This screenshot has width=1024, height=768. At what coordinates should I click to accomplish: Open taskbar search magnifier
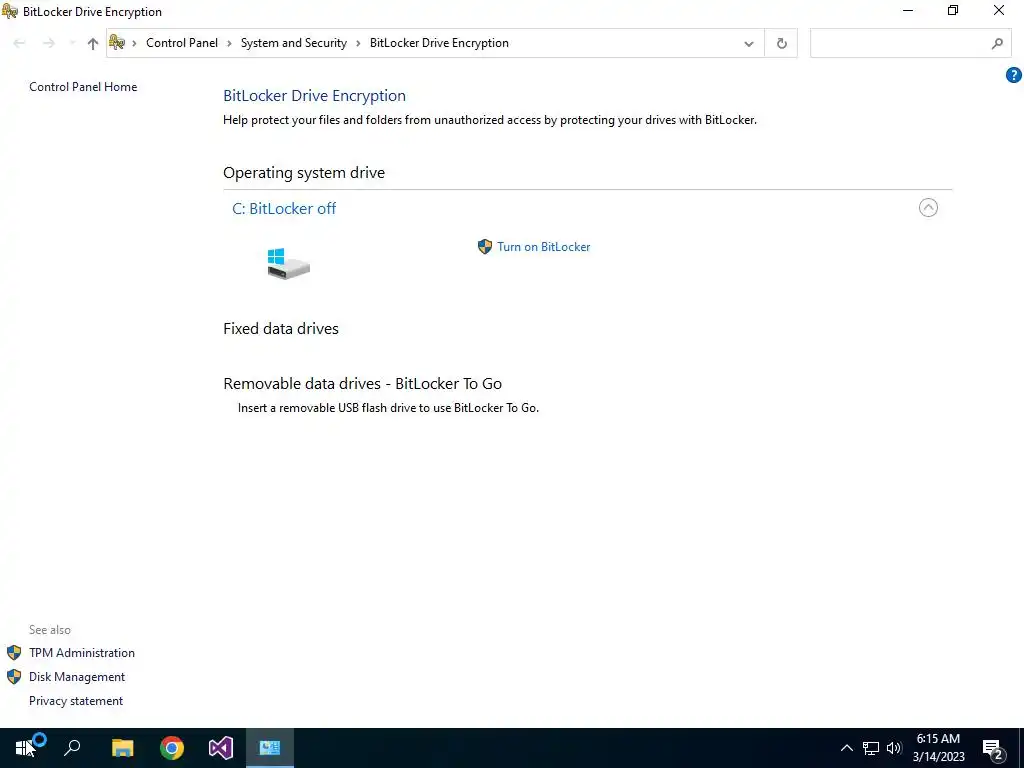click(72, 748)
